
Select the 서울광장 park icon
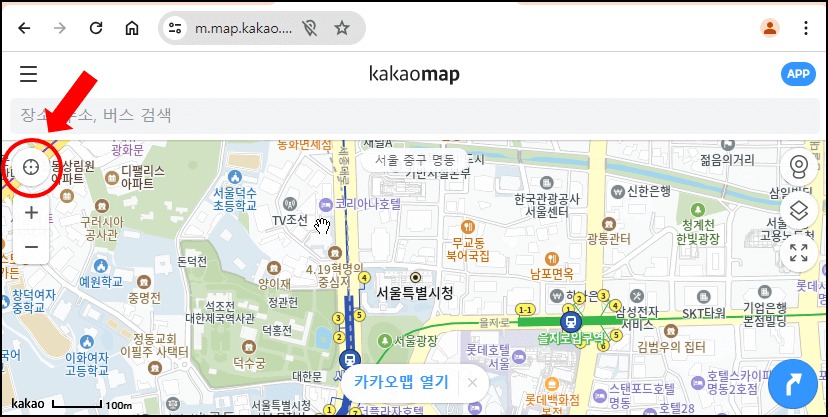point(385,339)
